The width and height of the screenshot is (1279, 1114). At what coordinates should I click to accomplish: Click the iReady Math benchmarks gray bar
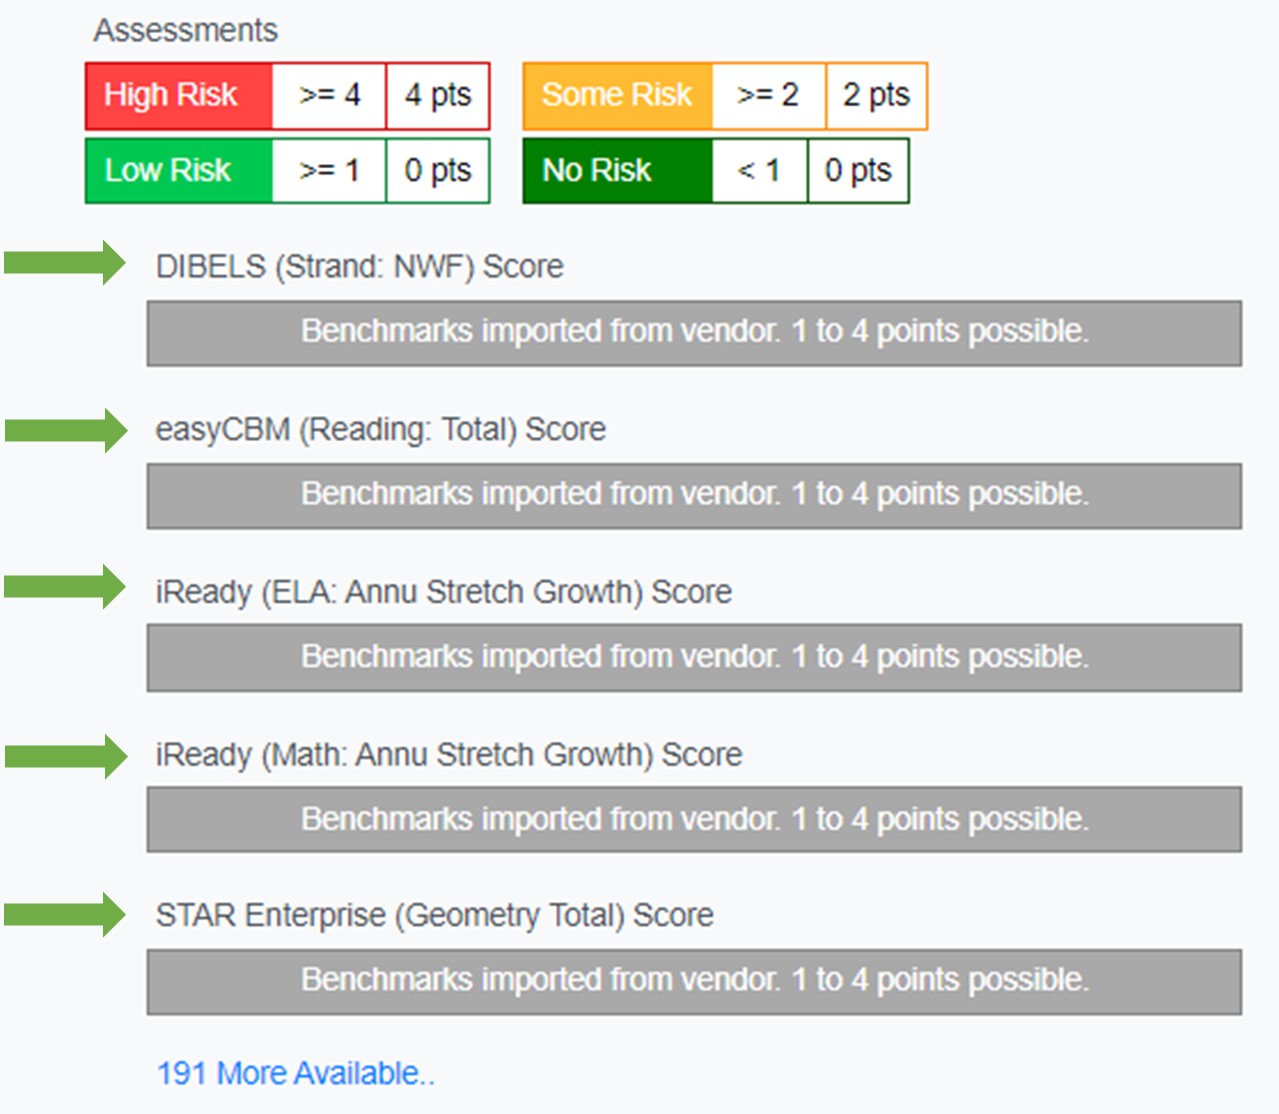[x=694, y=819]
